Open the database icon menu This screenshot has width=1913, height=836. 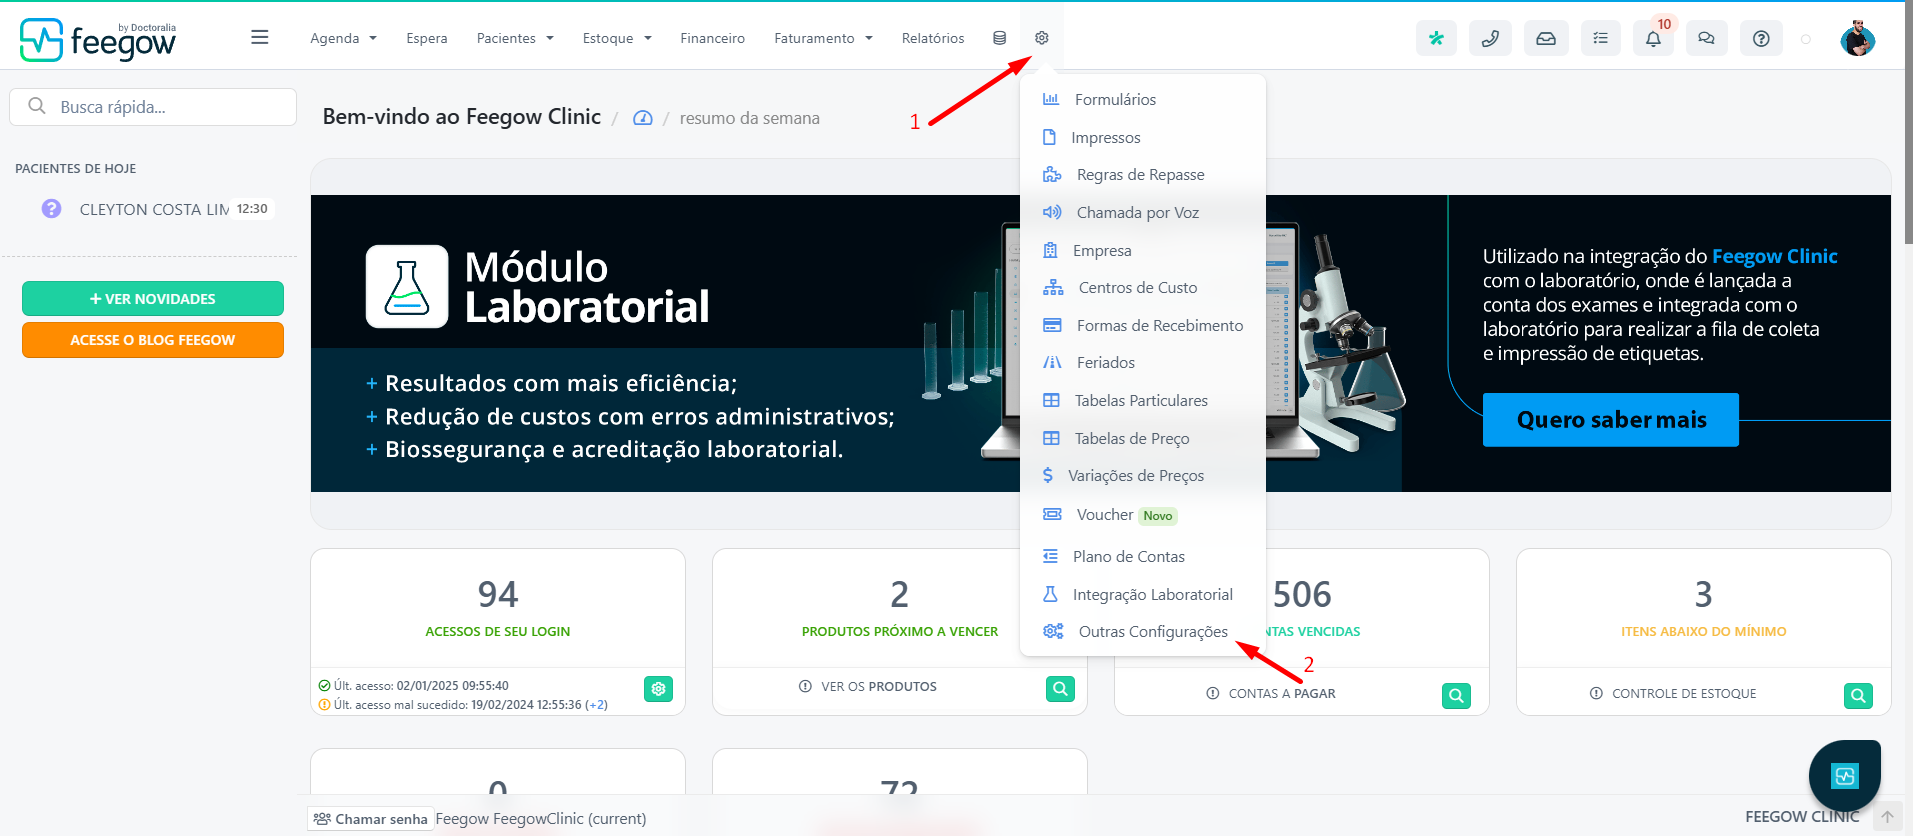[x=999, y=38]
